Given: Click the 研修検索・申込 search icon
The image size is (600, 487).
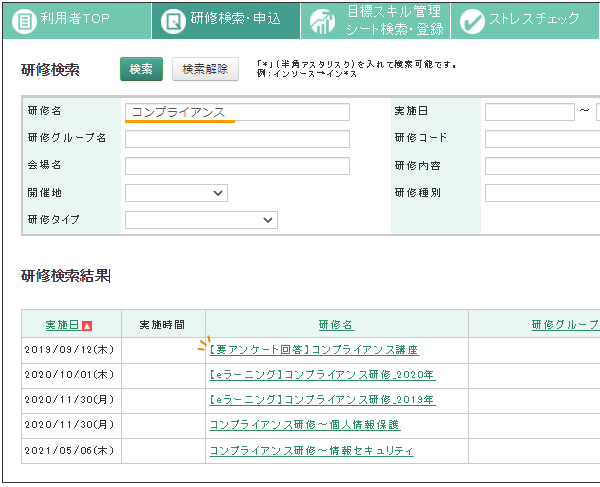Looking at the screenshot, I should point(173,22).
